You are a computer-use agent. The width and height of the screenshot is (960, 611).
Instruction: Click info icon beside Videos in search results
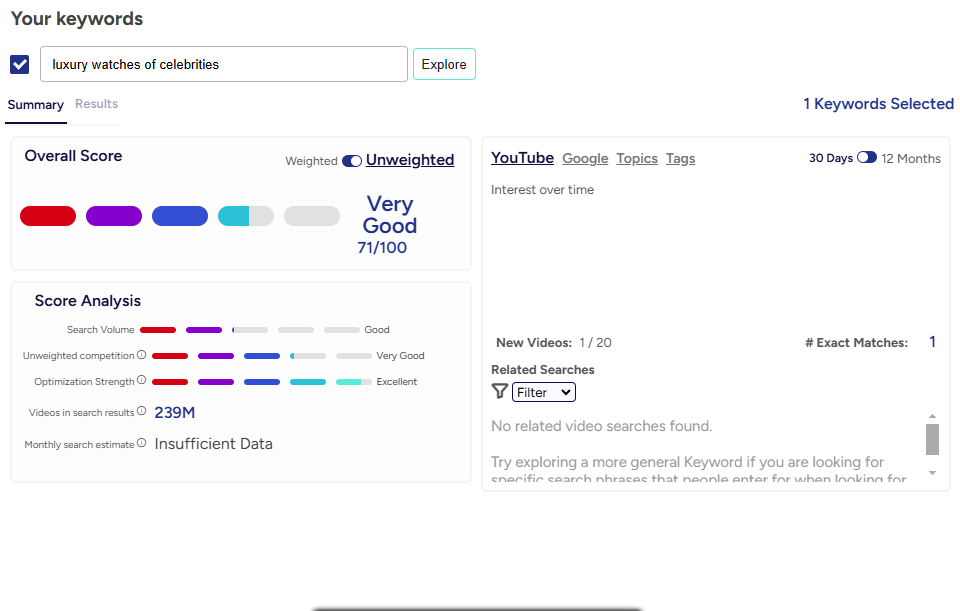click(142, 412)
